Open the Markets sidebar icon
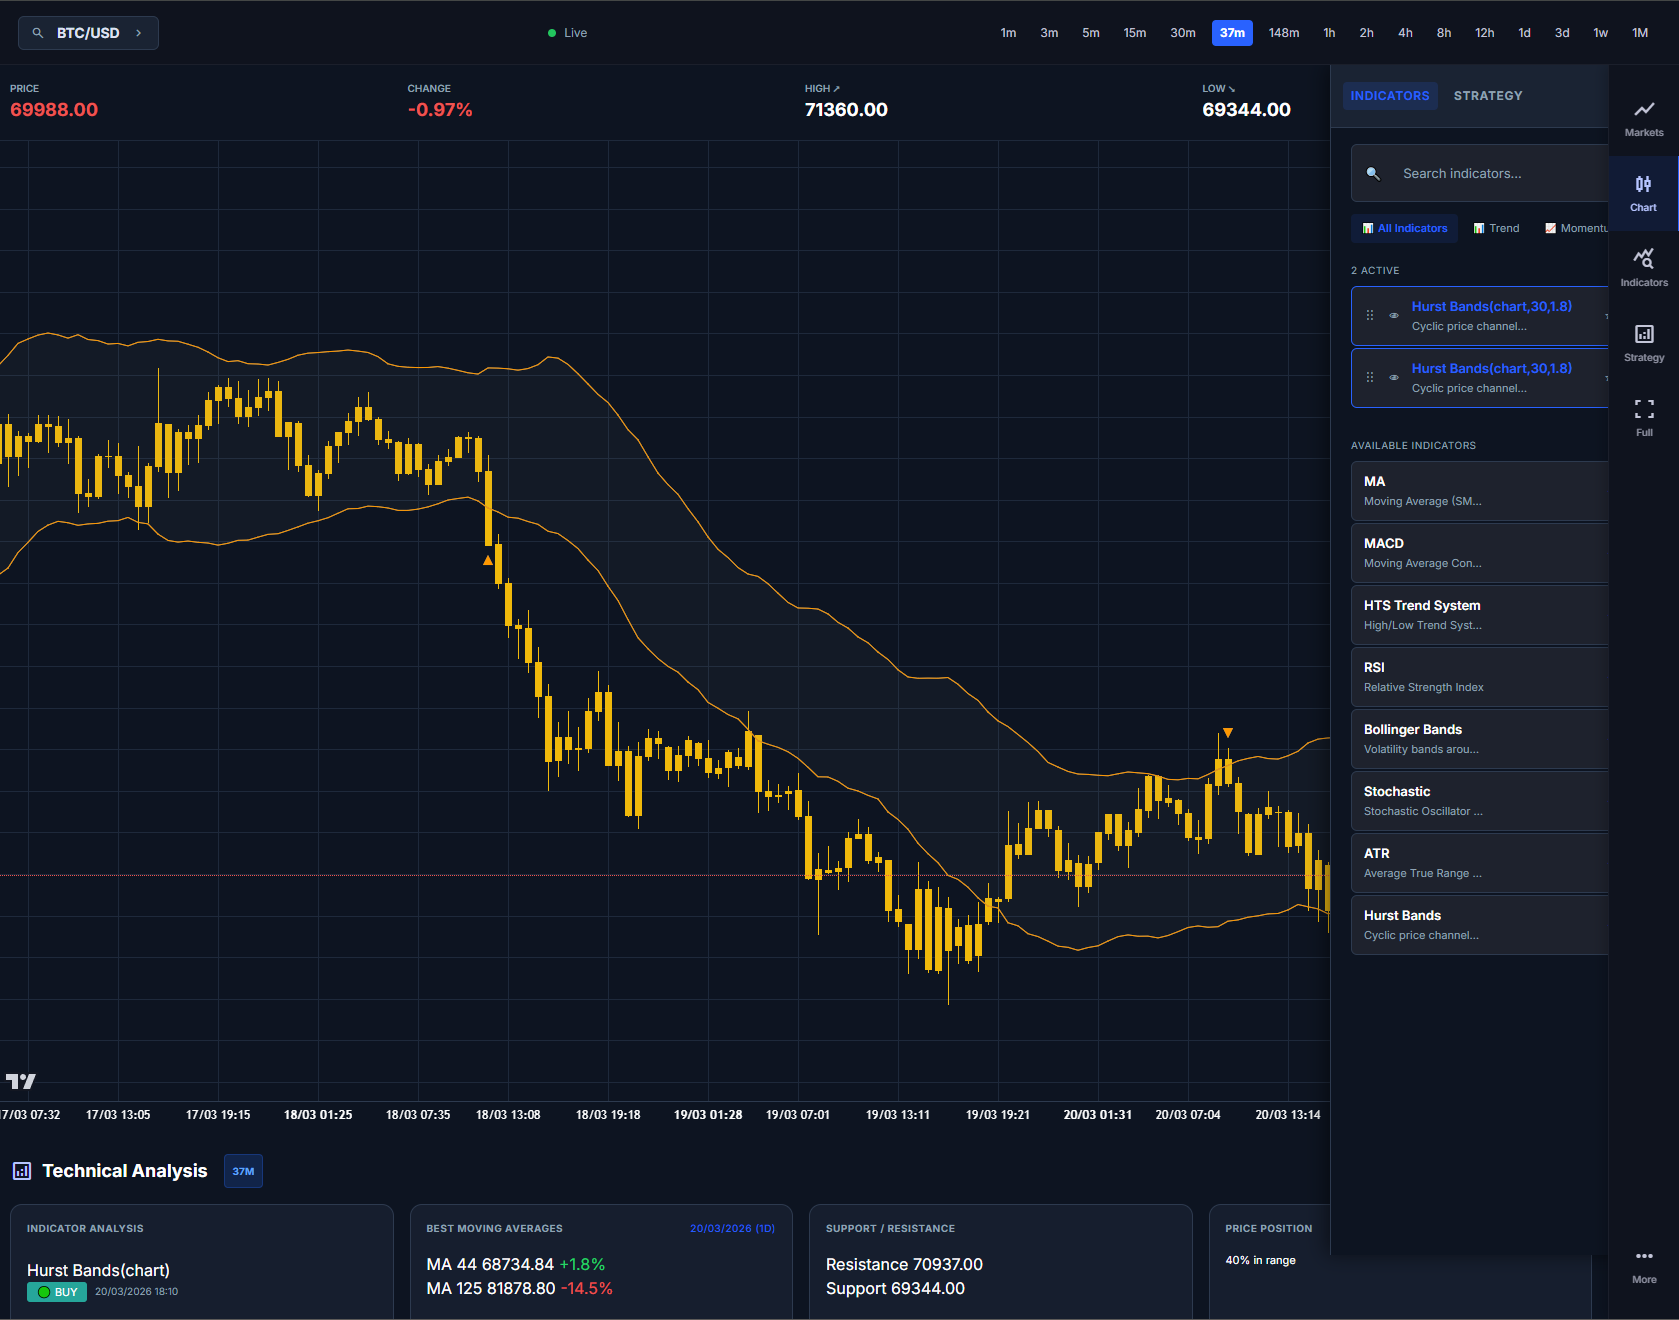Screen dimensions: 1679x1320 coord(1644,118)
